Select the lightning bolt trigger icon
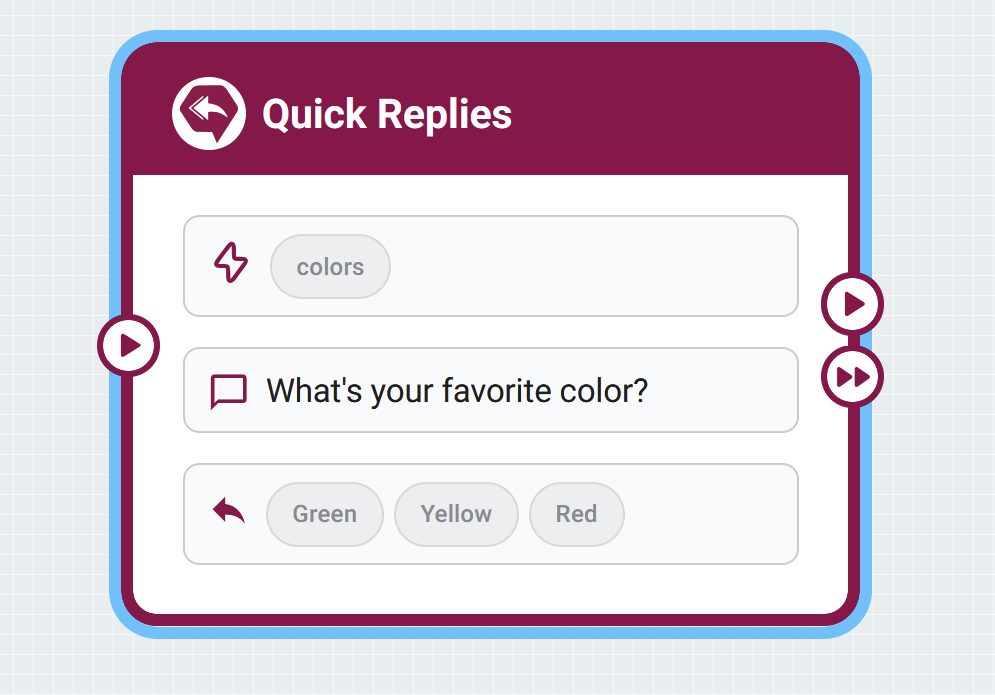Image resolution: width=995 pixels, height=695 pixels. pos(231,262)
